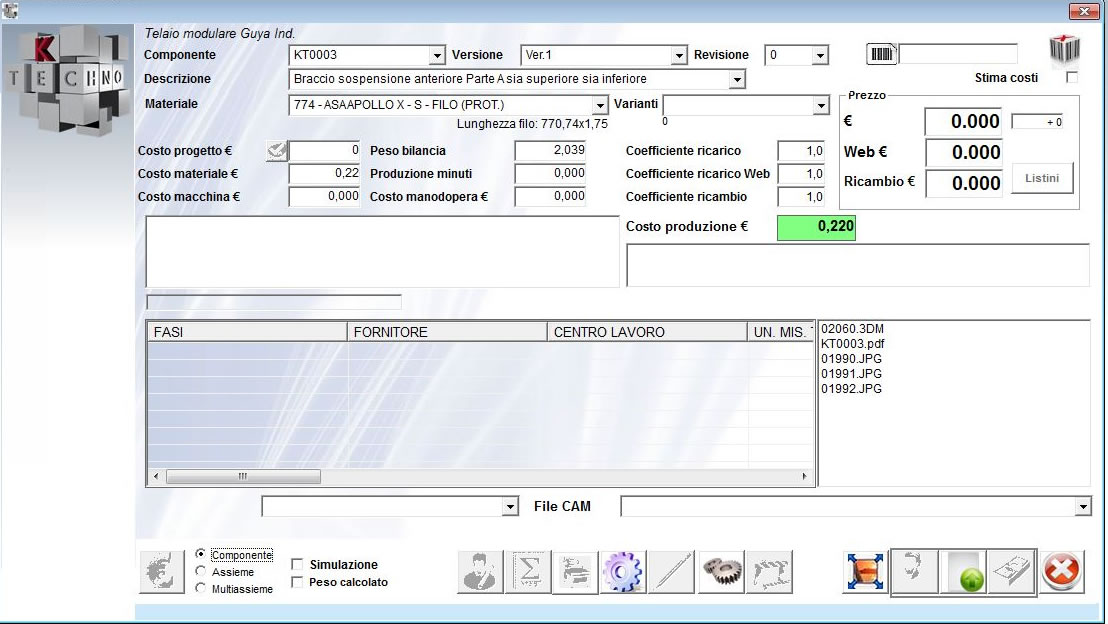1108x624 pixels.
Task: Click the app icon in title bar
Action: pos(10,10)
